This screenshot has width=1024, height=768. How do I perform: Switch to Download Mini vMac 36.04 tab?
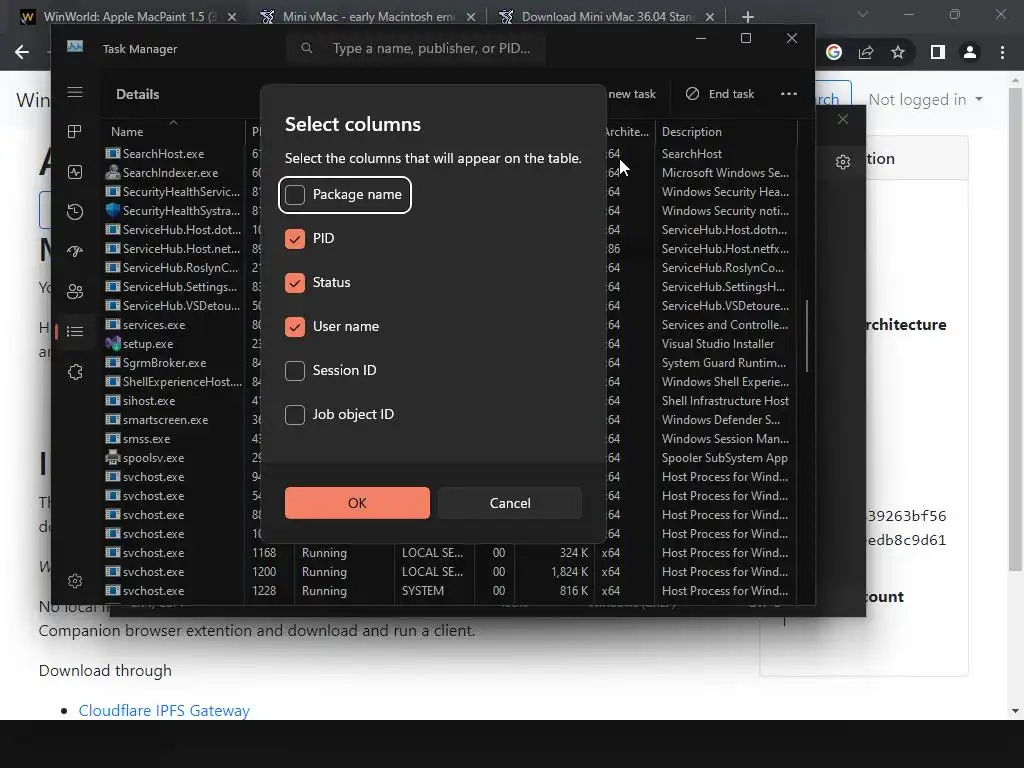pyautogui.click(x=608, y=17)
